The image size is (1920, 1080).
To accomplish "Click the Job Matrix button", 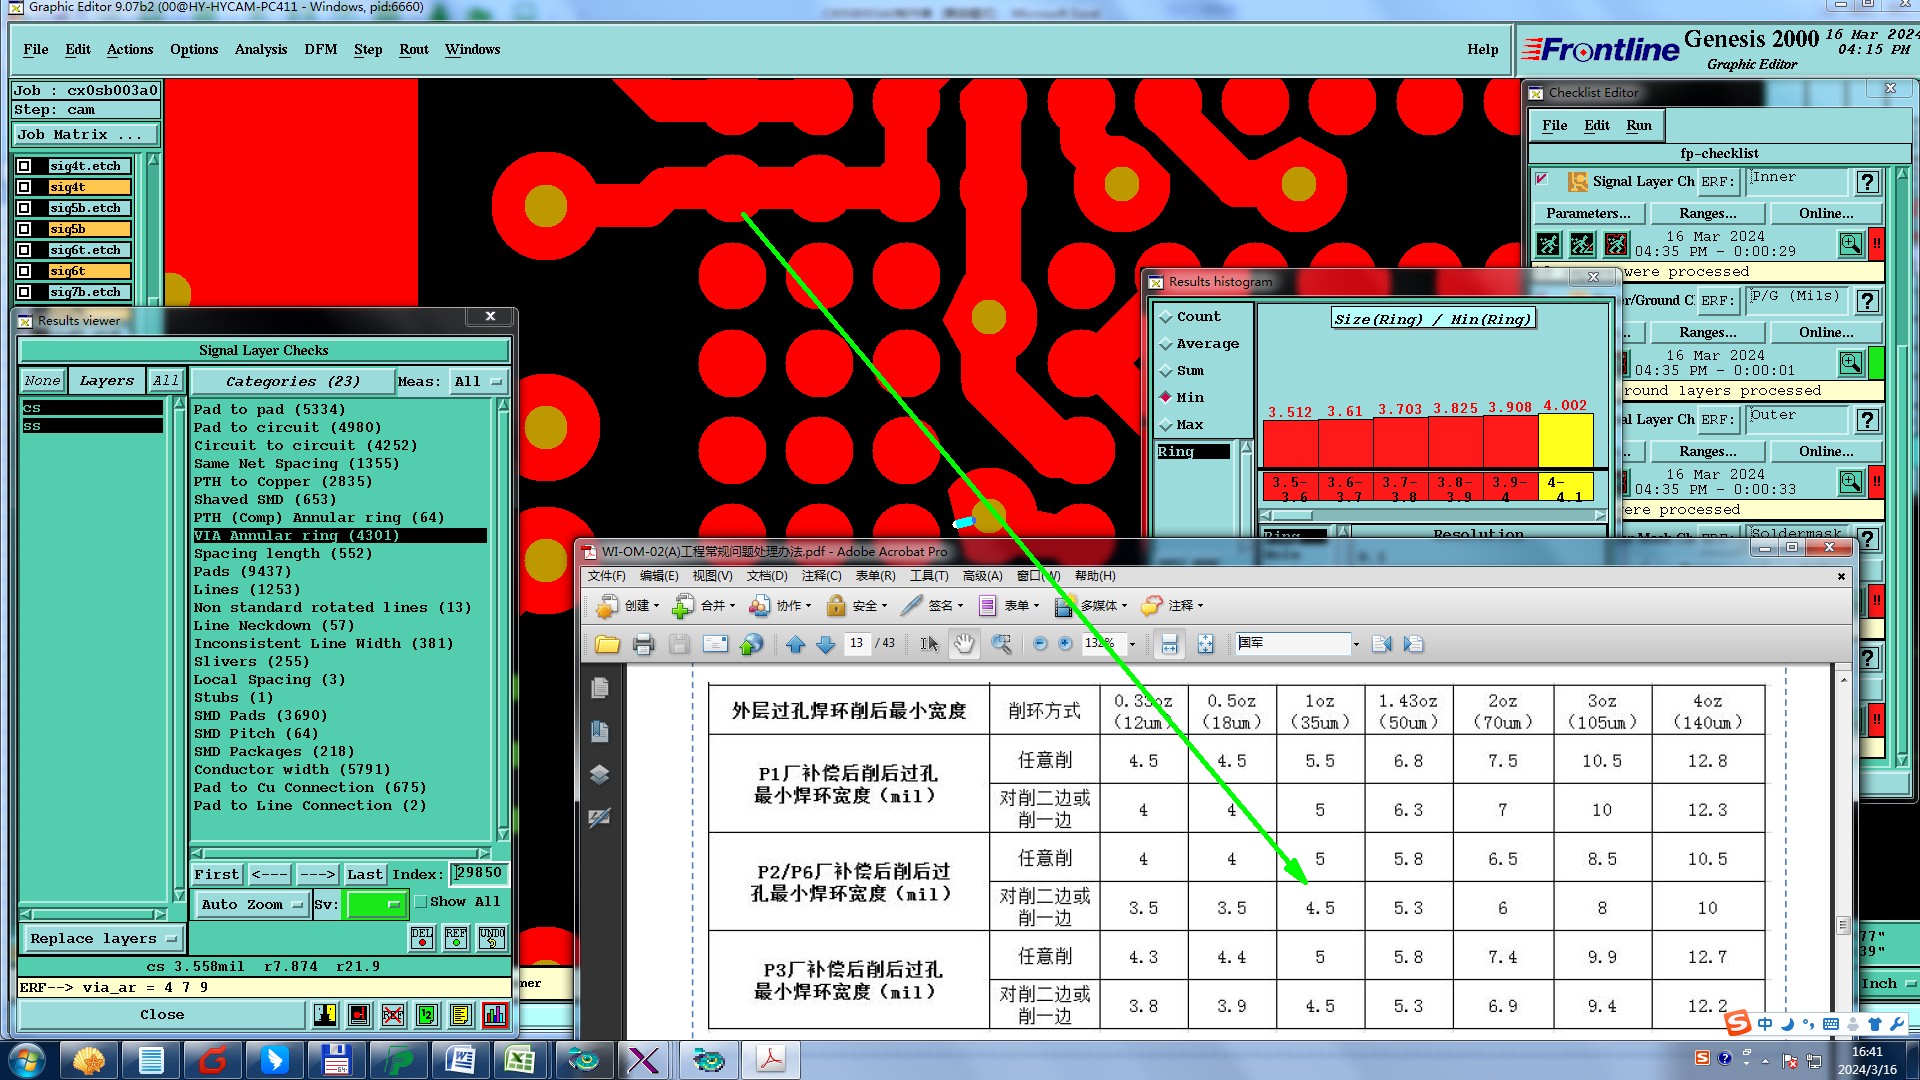I will 86,135.
